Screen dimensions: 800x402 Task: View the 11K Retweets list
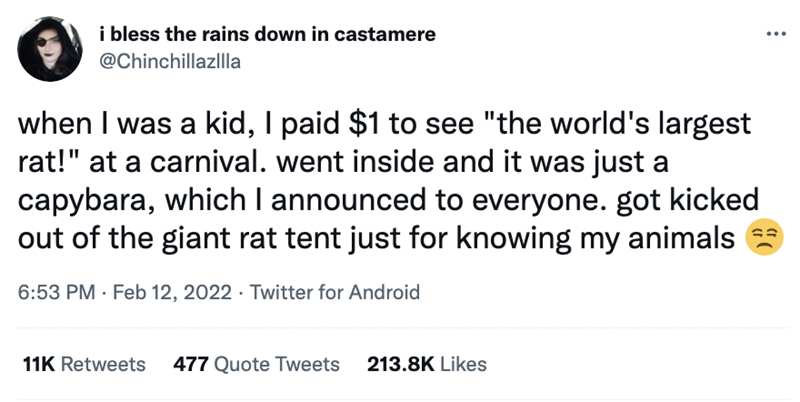tap(83, 364)
